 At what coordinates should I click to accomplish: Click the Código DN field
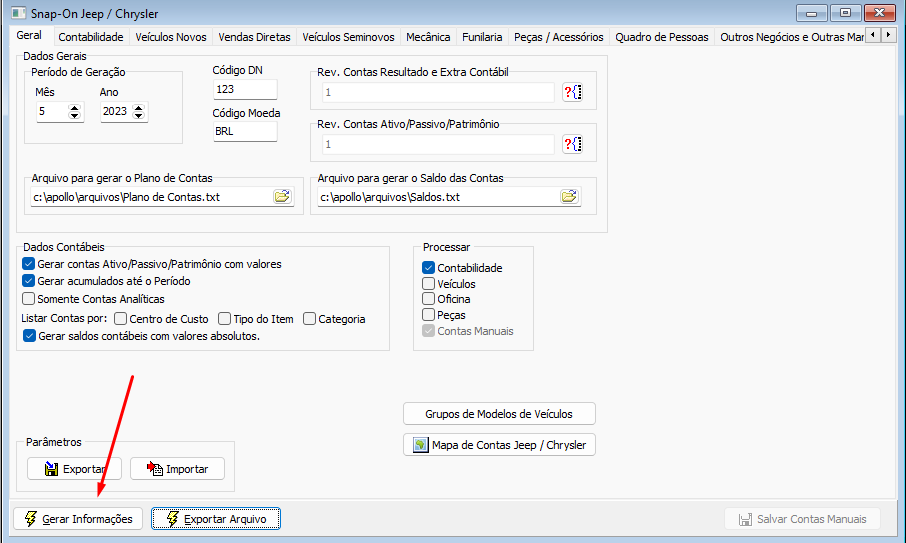245,89
